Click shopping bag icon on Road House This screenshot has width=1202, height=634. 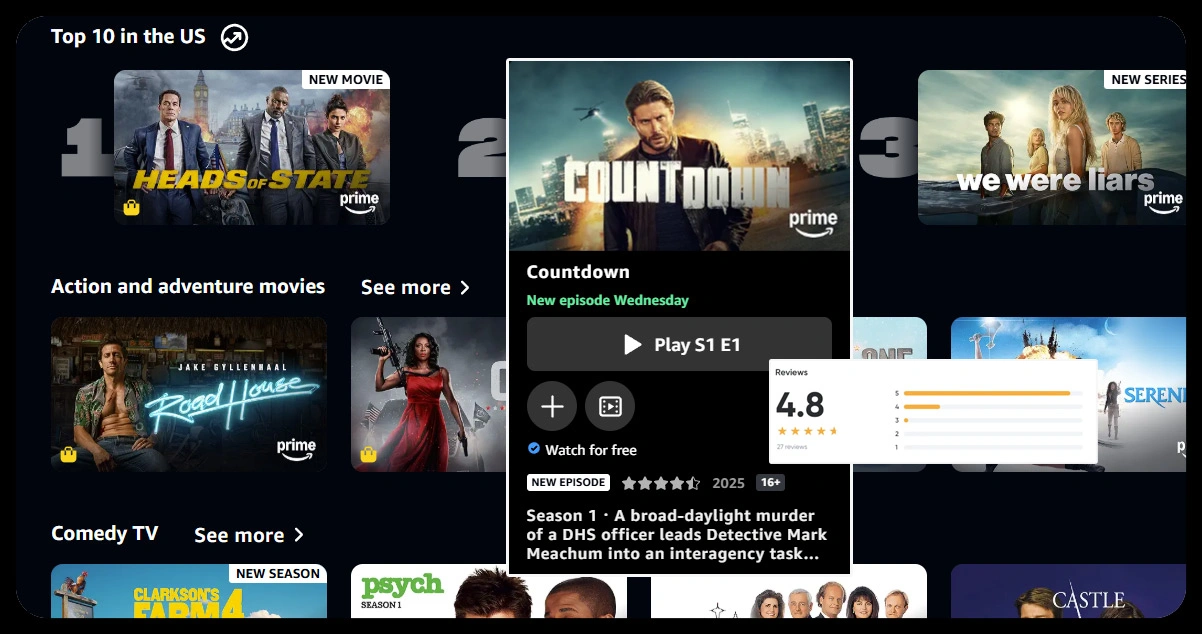click(x=68, y=454)
